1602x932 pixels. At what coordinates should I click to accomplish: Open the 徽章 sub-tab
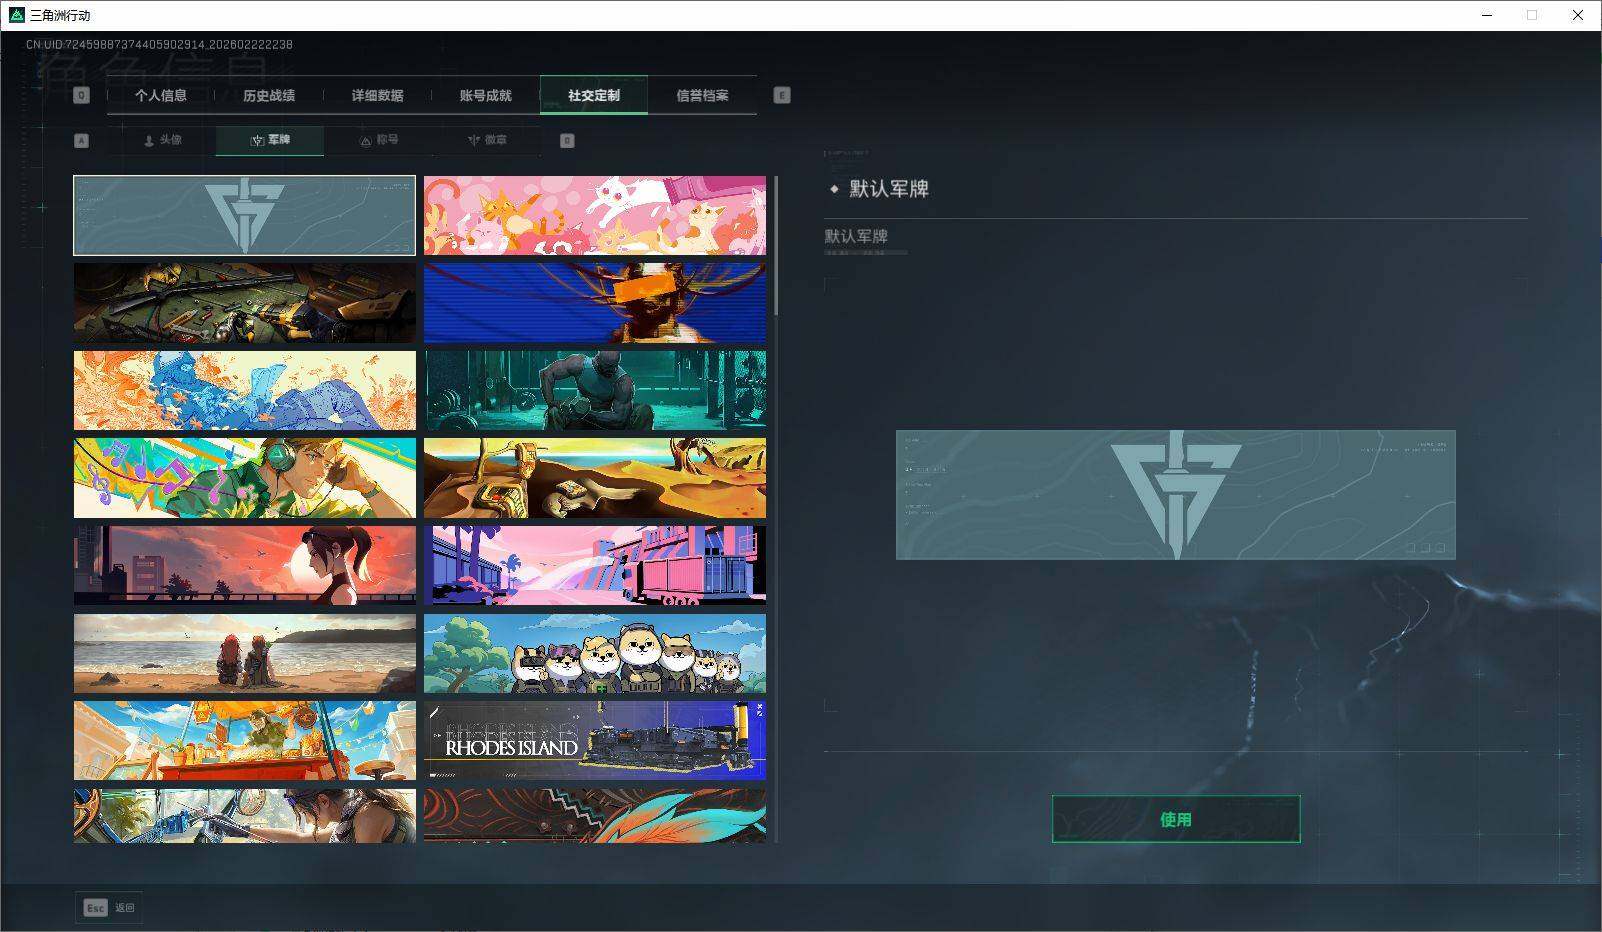[x=486, y=140]
